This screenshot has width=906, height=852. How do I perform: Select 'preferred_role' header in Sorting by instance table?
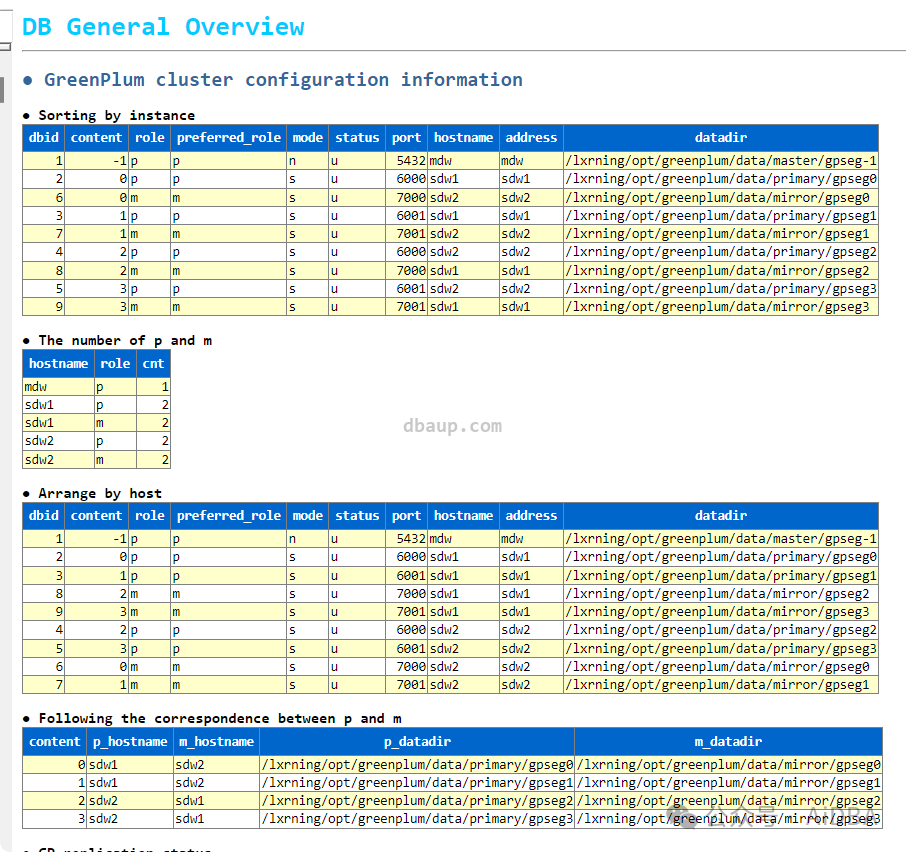[229, 137]
